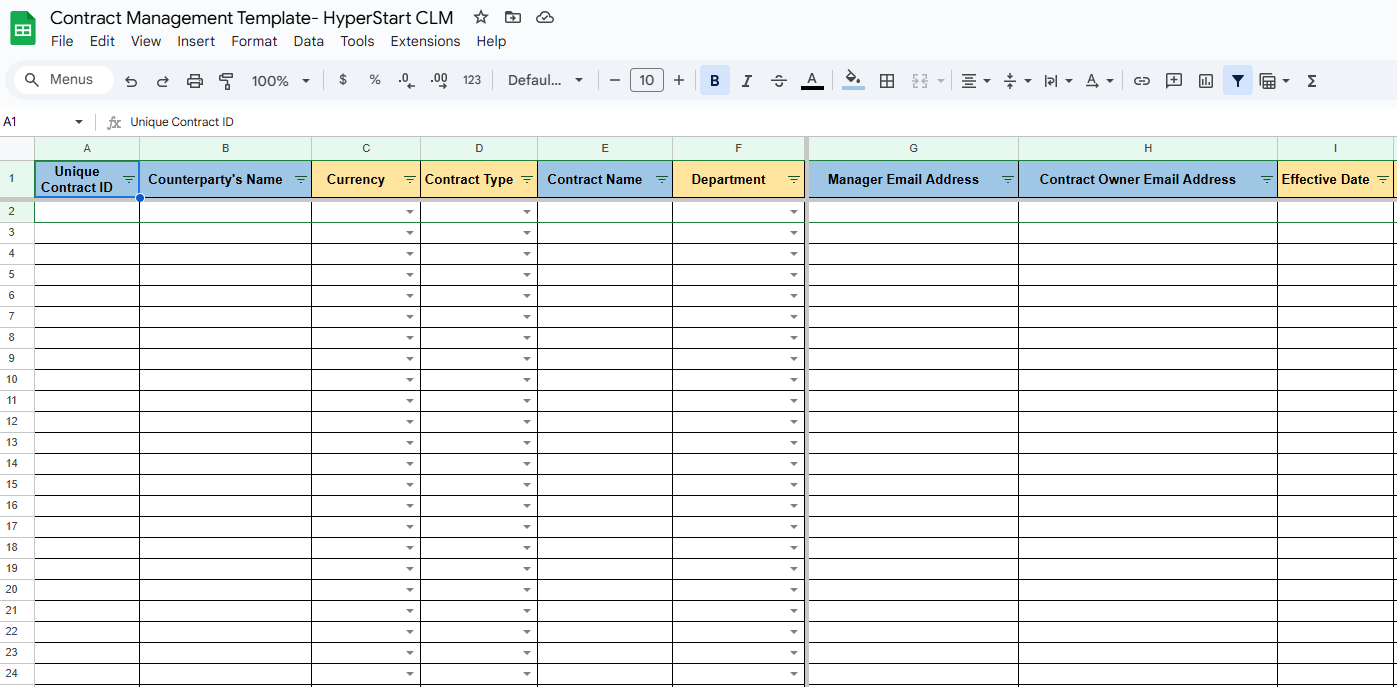Open the borders tool
Screen dimensions: 1397x687
pyautogui.click(x=886, y=81)
